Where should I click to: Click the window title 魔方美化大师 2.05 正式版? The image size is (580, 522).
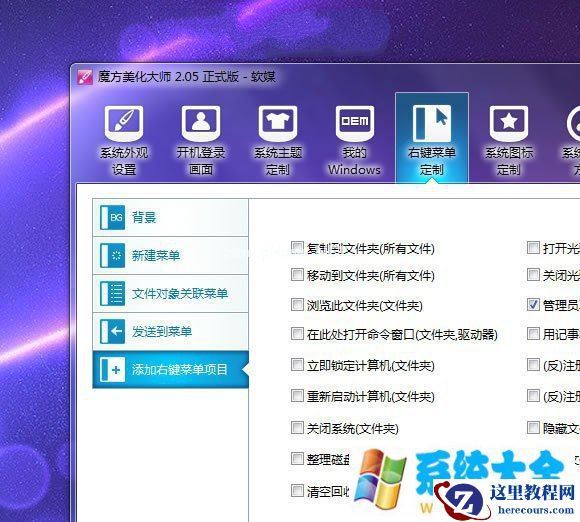point(168,77)
